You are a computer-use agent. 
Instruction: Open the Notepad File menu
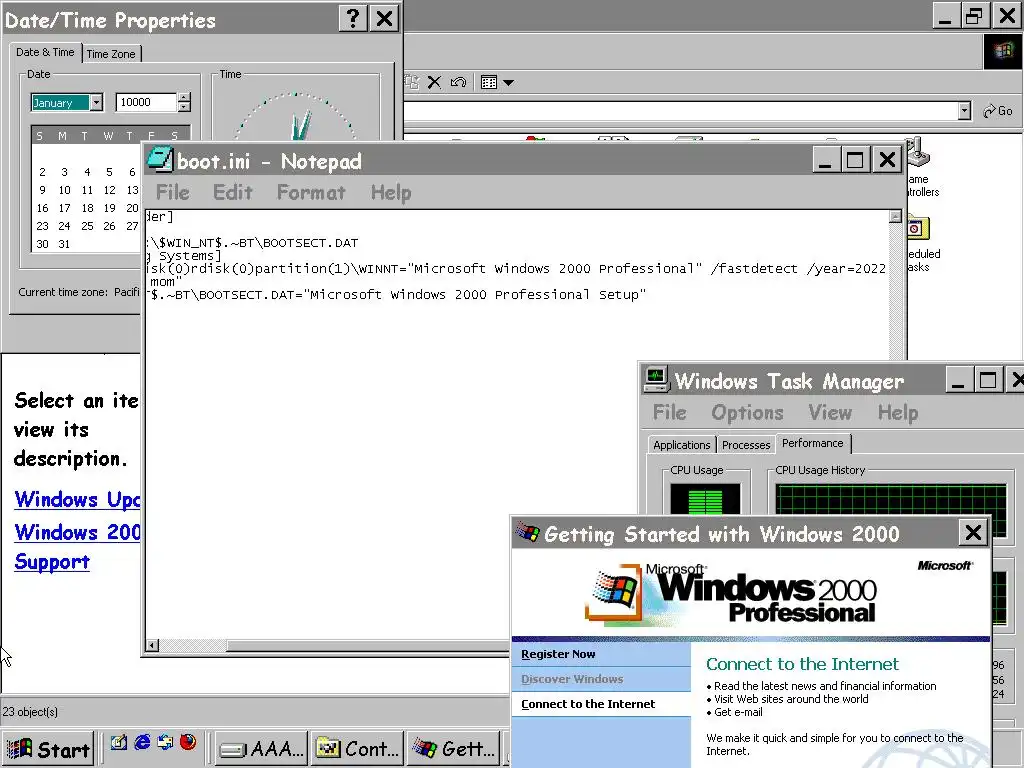click(x=172, y=193)
